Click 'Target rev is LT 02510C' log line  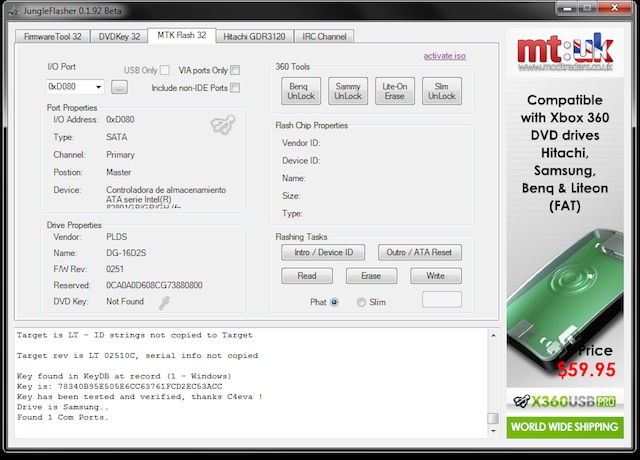(x=138, y=356)
